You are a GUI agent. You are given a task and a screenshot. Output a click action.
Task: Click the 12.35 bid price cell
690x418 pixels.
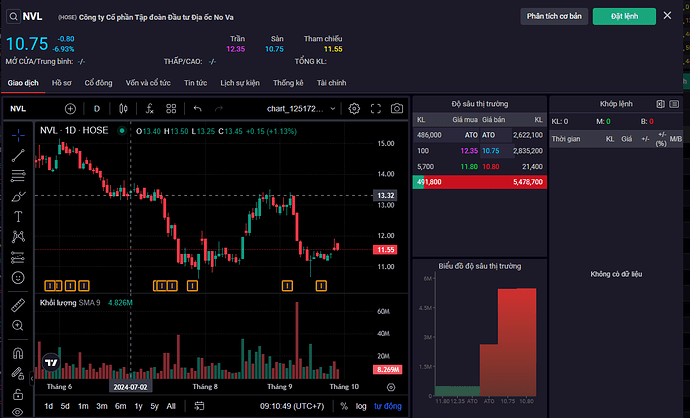point(469,151)
